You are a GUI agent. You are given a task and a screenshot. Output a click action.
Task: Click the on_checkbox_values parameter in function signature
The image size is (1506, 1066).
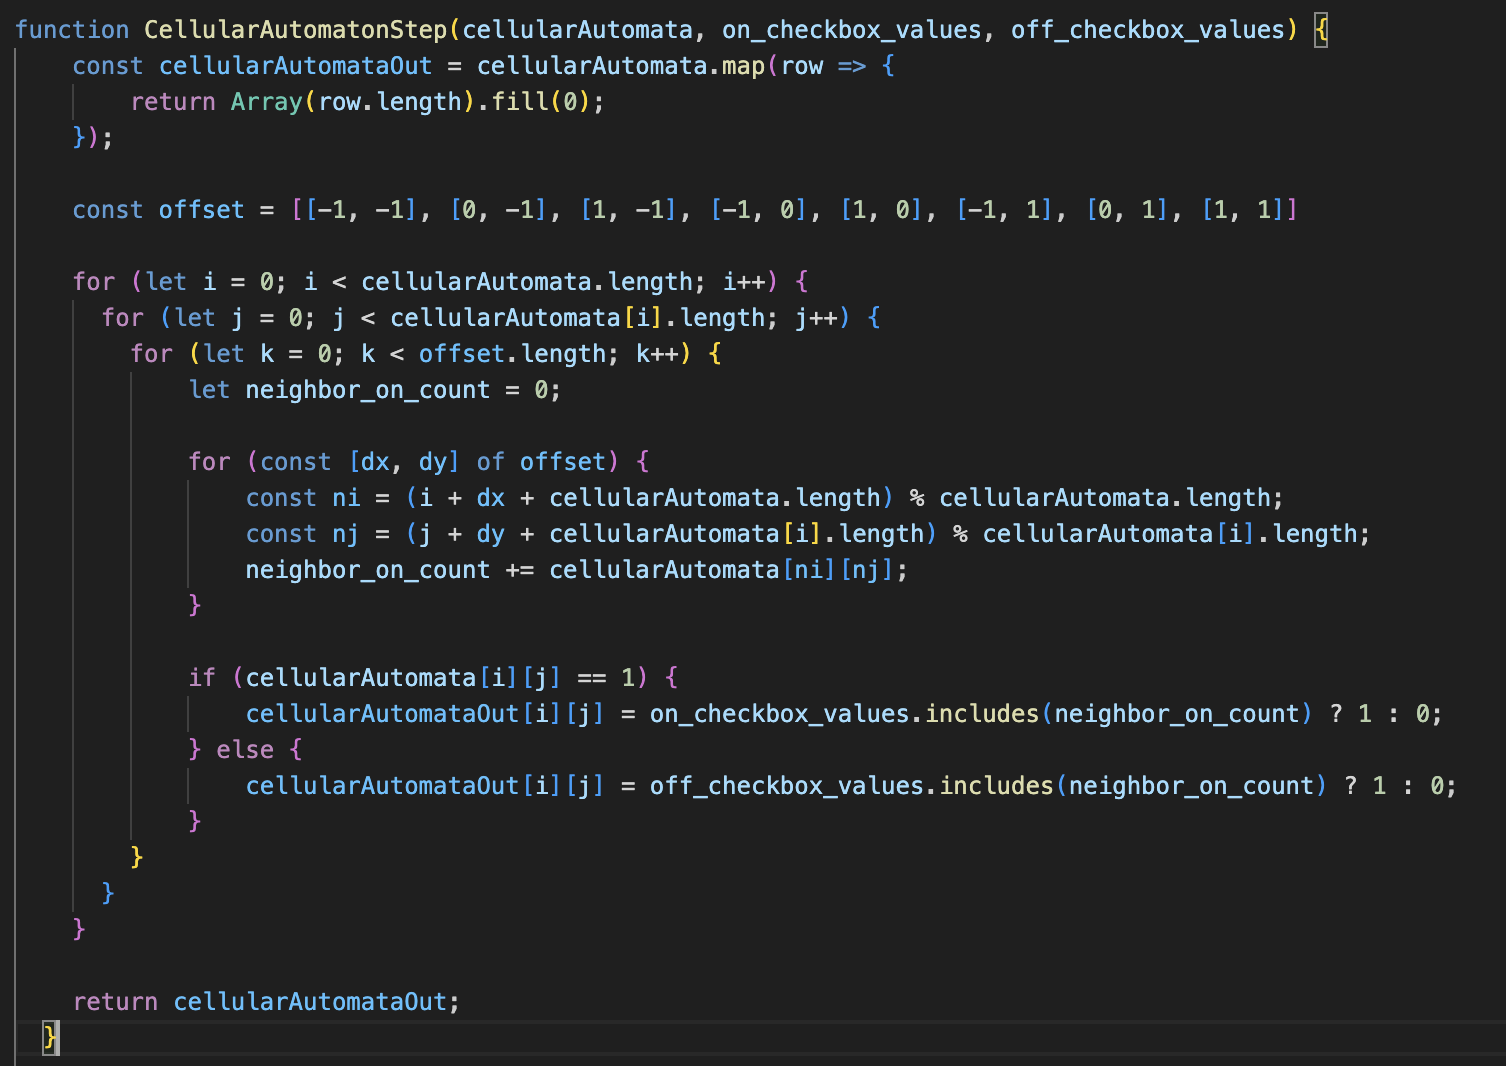pyautogui.click(x=851, y=30)
